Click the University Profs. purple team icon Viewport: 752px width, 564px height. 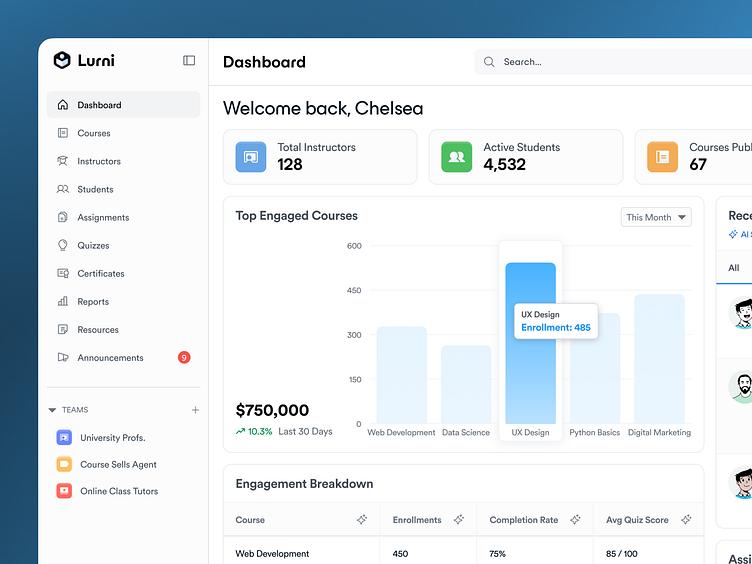[x=64, y=437]
